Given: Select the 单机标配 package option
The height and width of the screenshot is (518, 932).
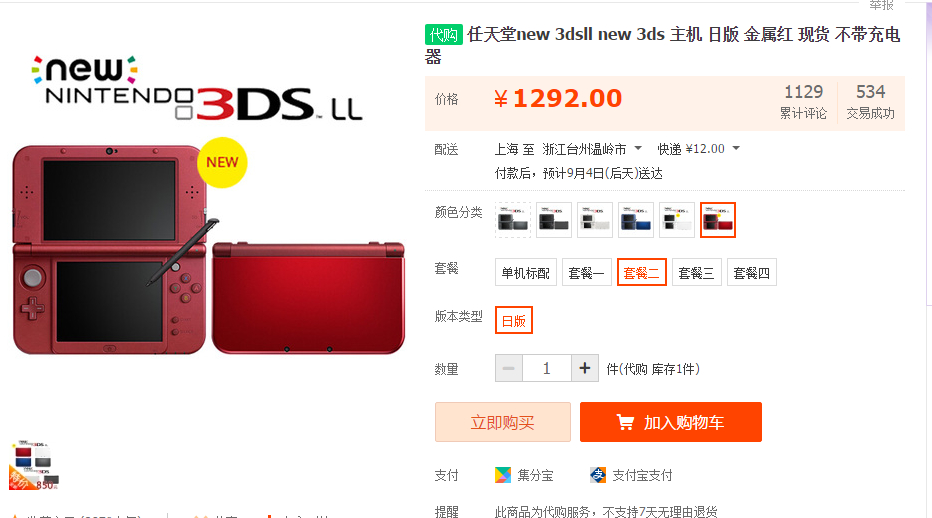Looking at the screenshot, I should [x=525, y=273].
